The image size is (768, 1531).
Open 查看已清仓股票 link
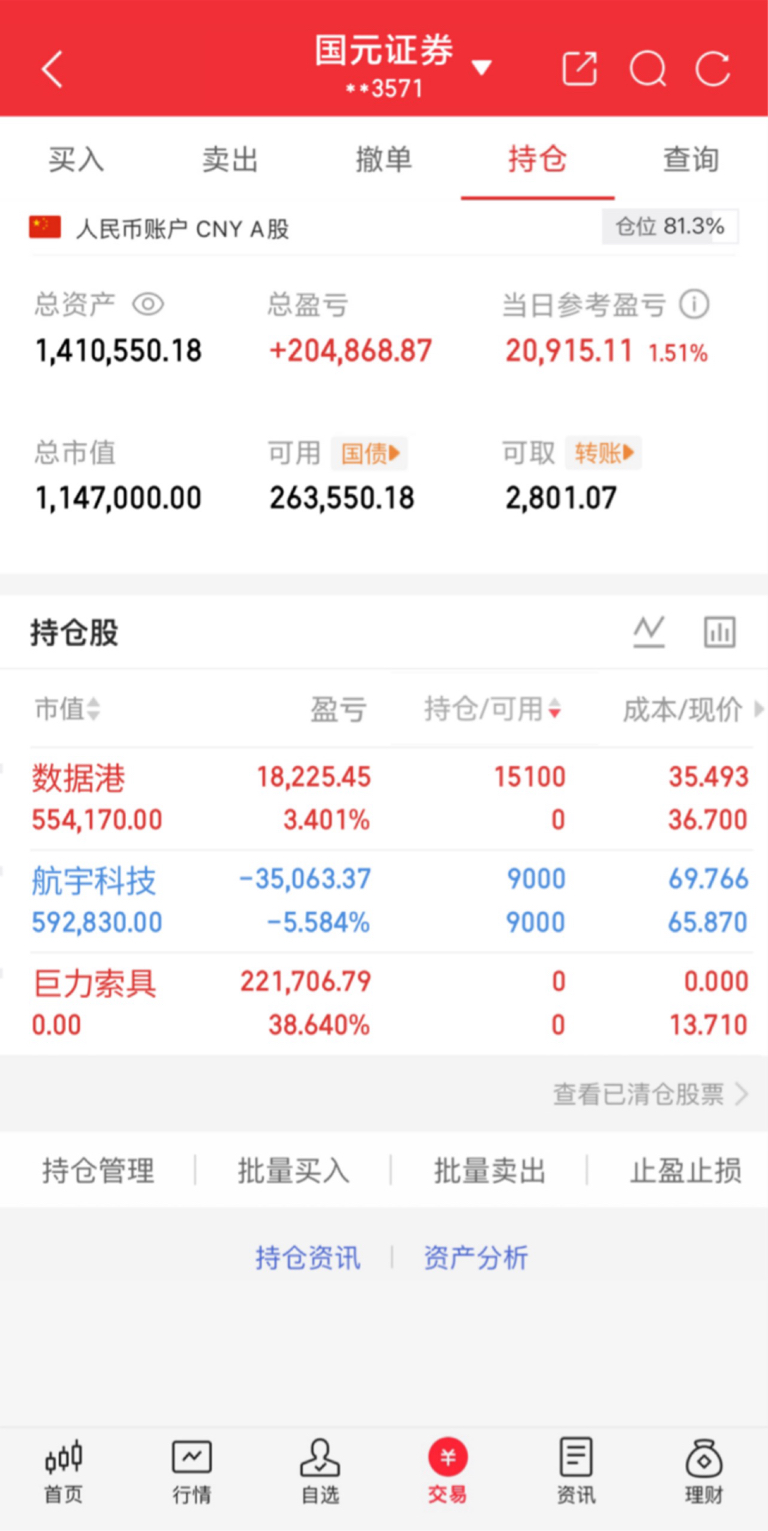coord(650,1094)
